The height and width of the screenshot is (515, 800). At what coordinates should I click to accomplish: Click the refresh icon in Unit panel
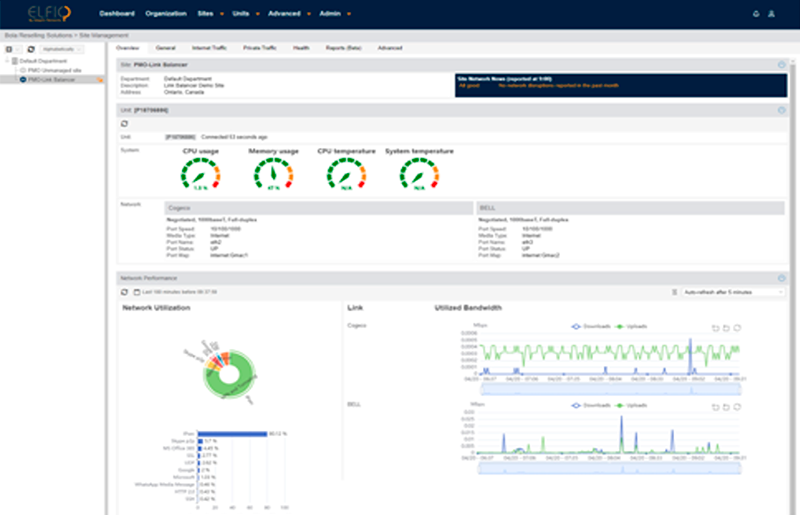[x=124, y=123]
